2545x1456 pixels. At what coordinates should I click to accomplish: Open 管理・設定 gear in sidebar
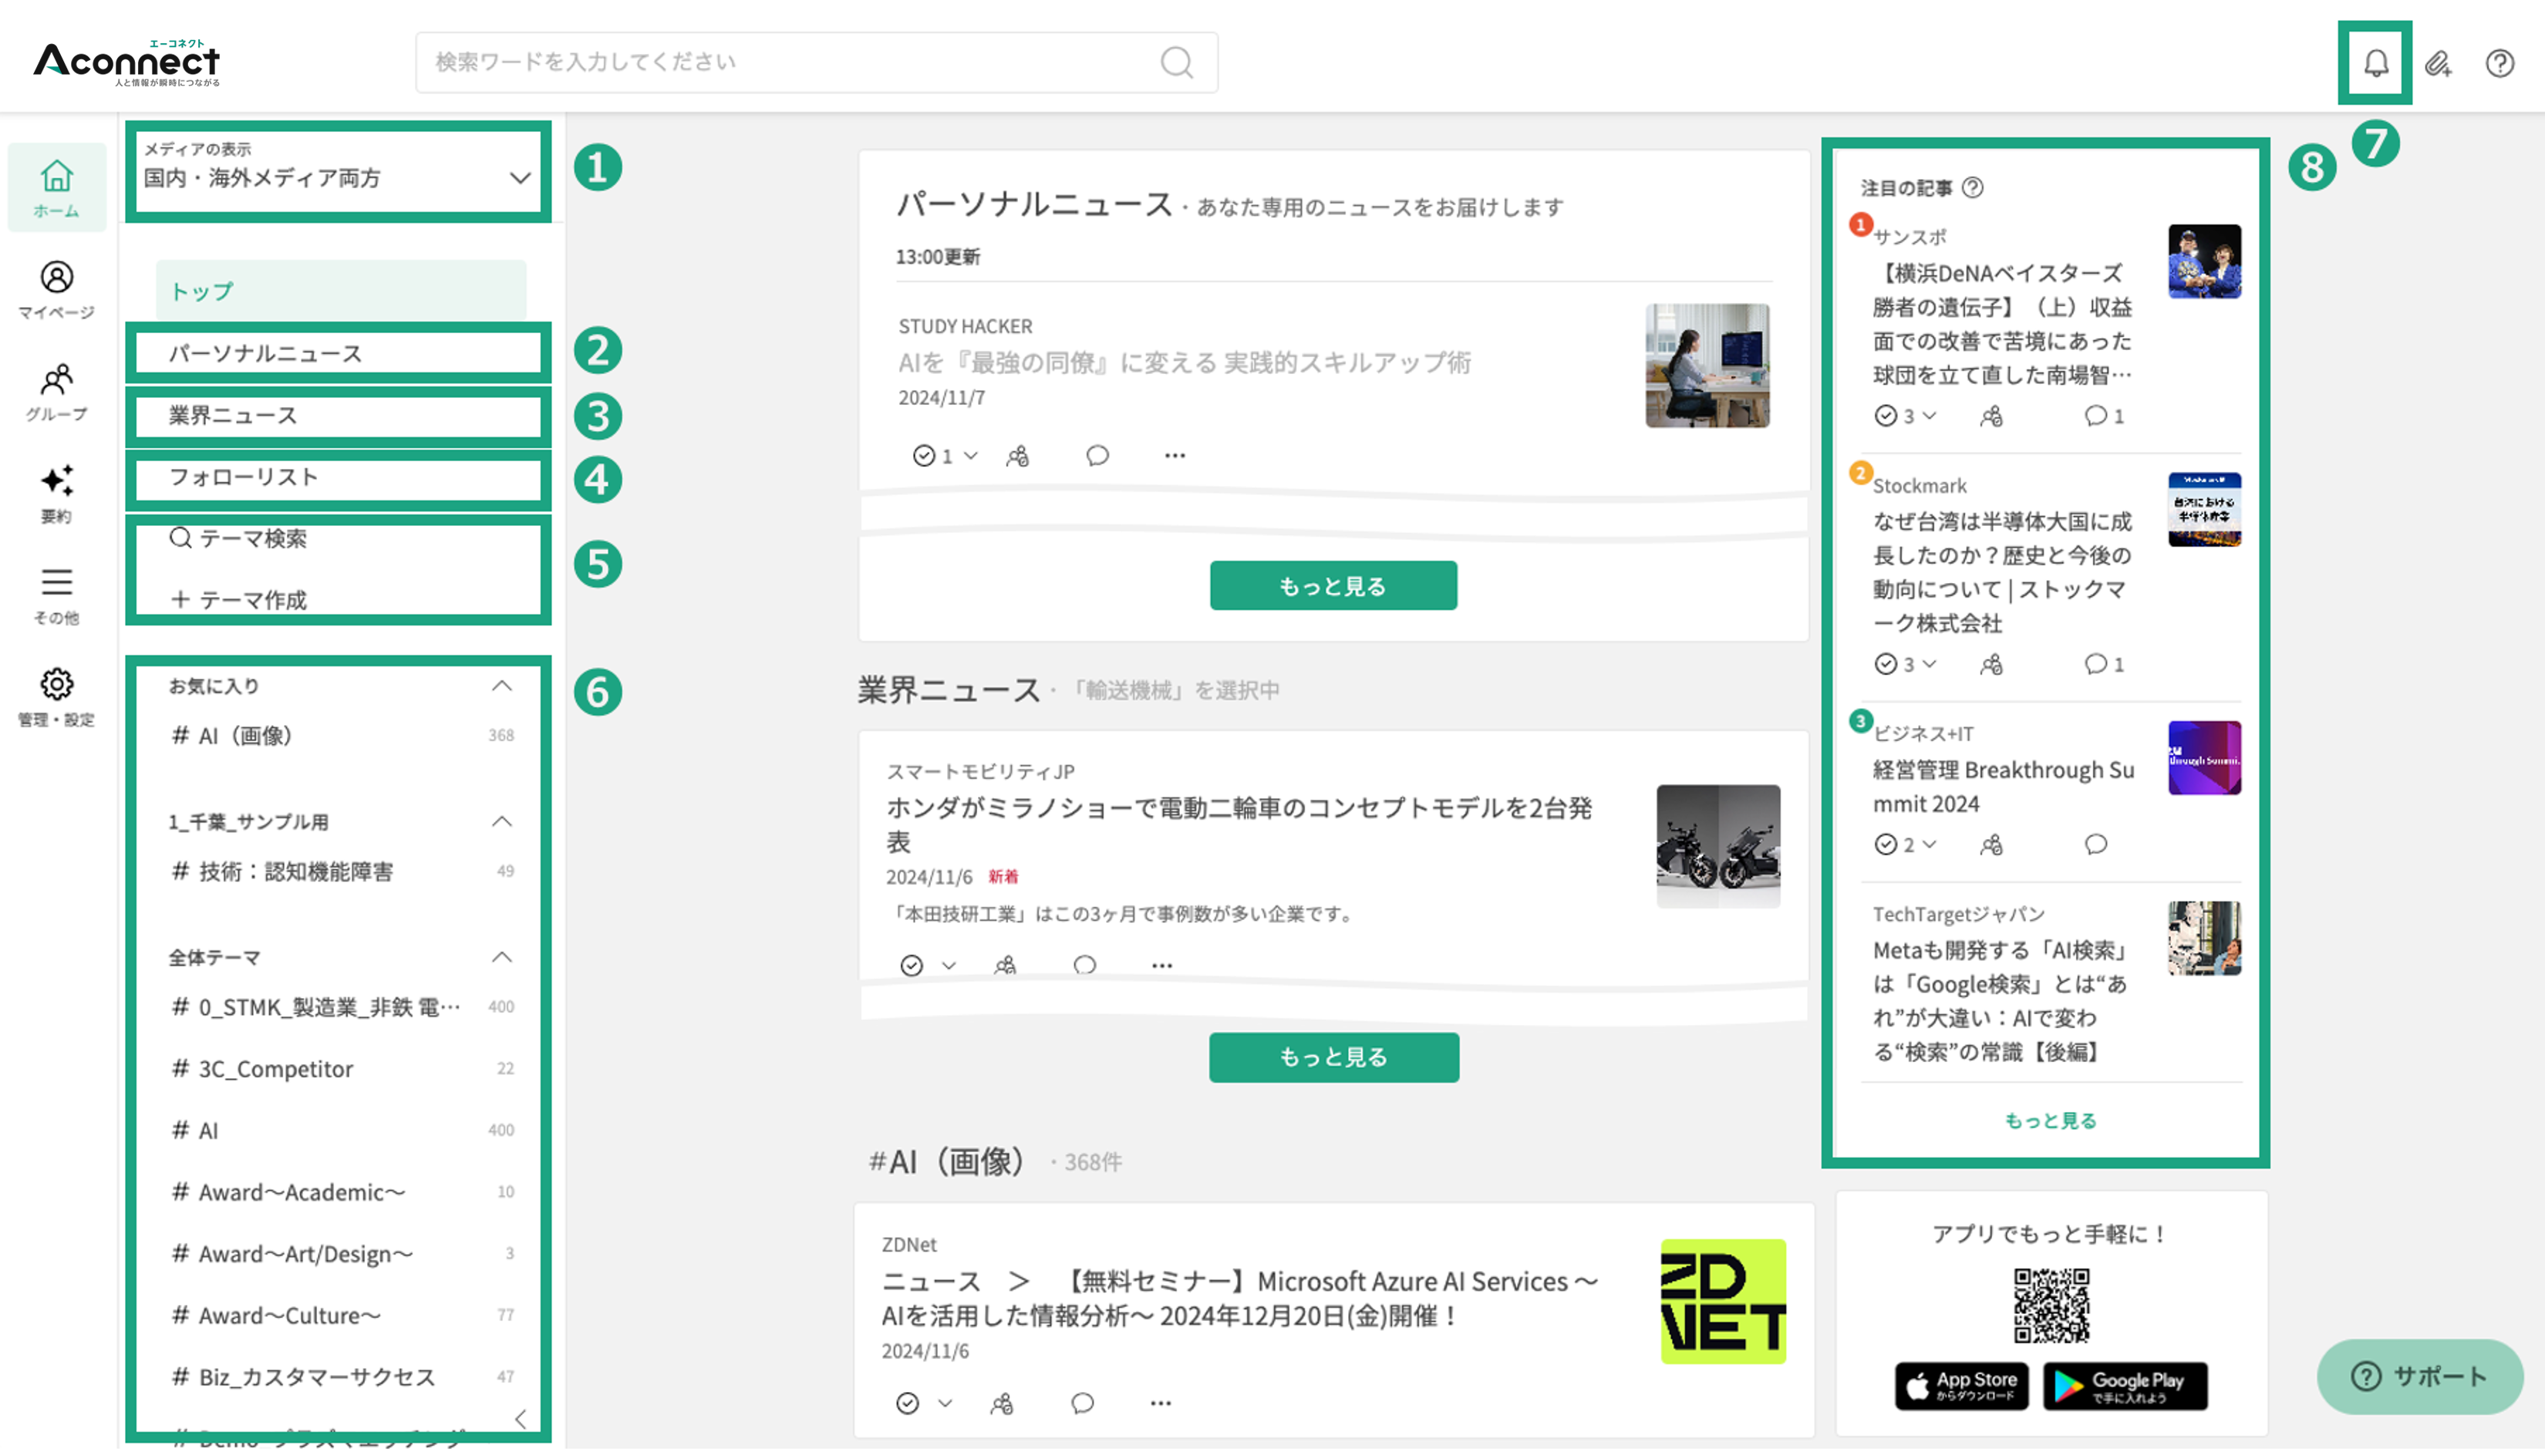tap(56, 698)
